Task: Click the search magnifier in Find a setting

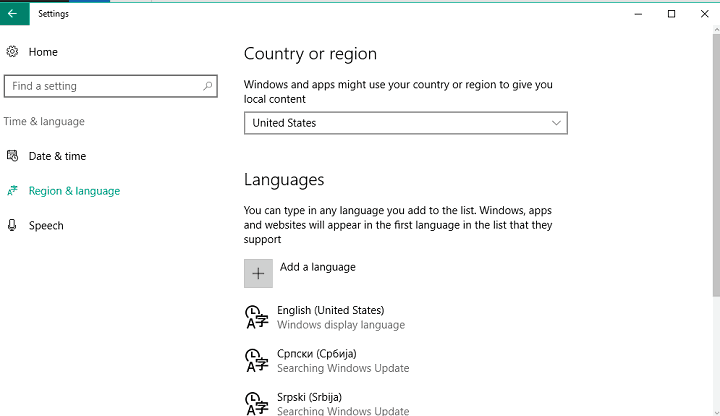Action: [x=208, y=86]
